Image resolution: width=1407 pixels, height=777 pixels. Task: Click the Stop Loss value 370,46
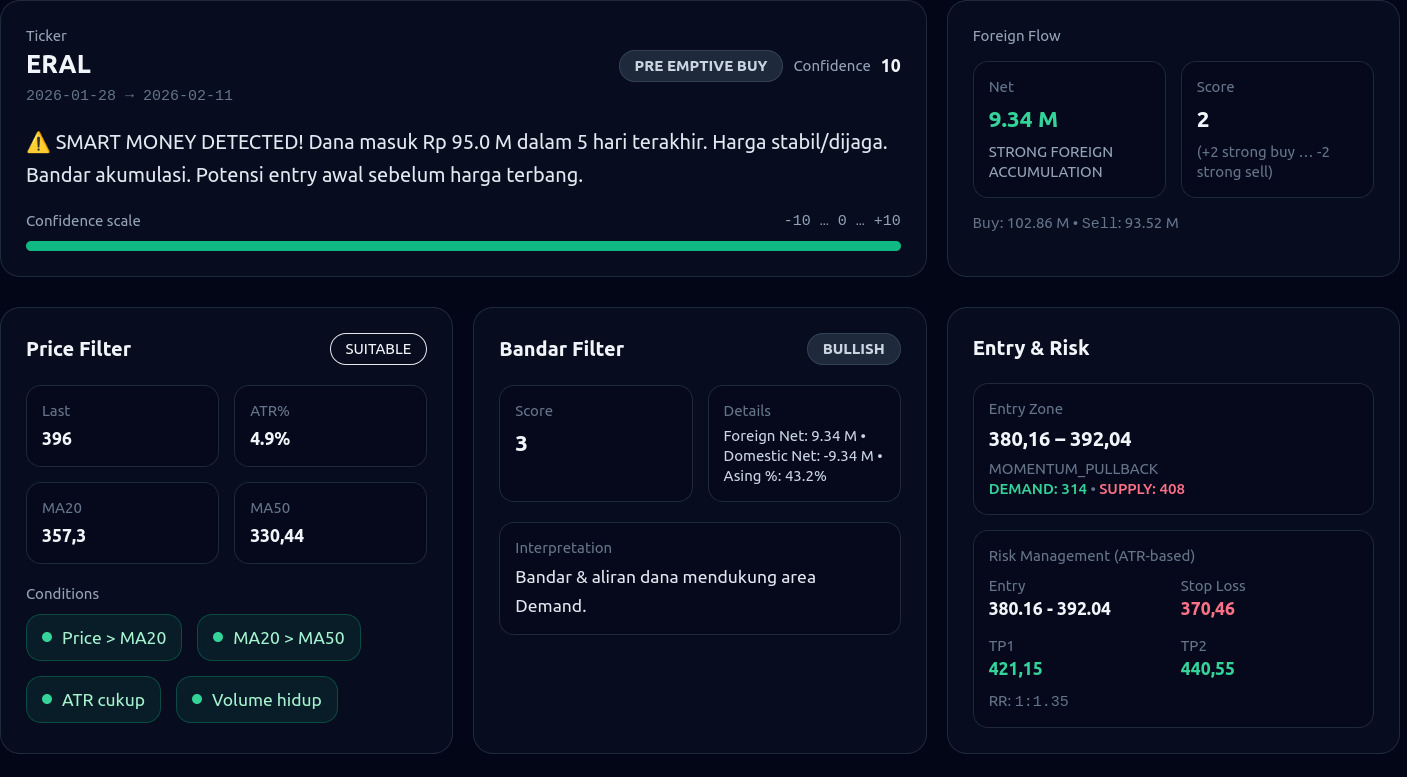click(1207, 609)
